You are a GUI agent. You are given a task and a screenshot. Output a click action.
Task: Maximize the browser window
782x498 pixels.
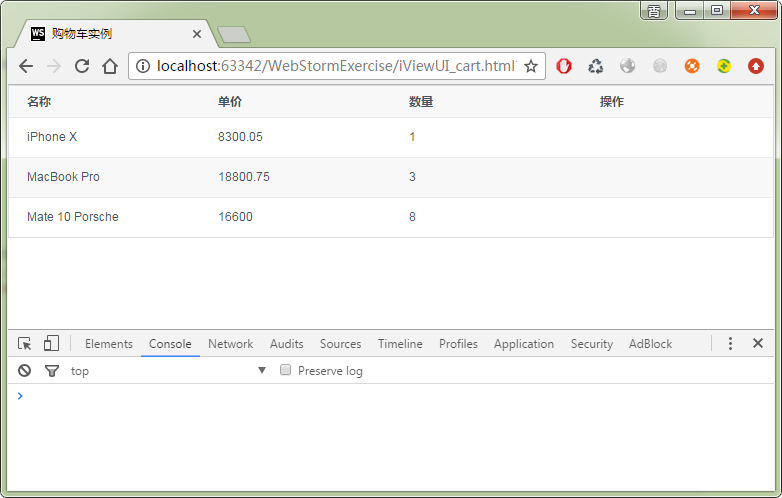[717, 10]
